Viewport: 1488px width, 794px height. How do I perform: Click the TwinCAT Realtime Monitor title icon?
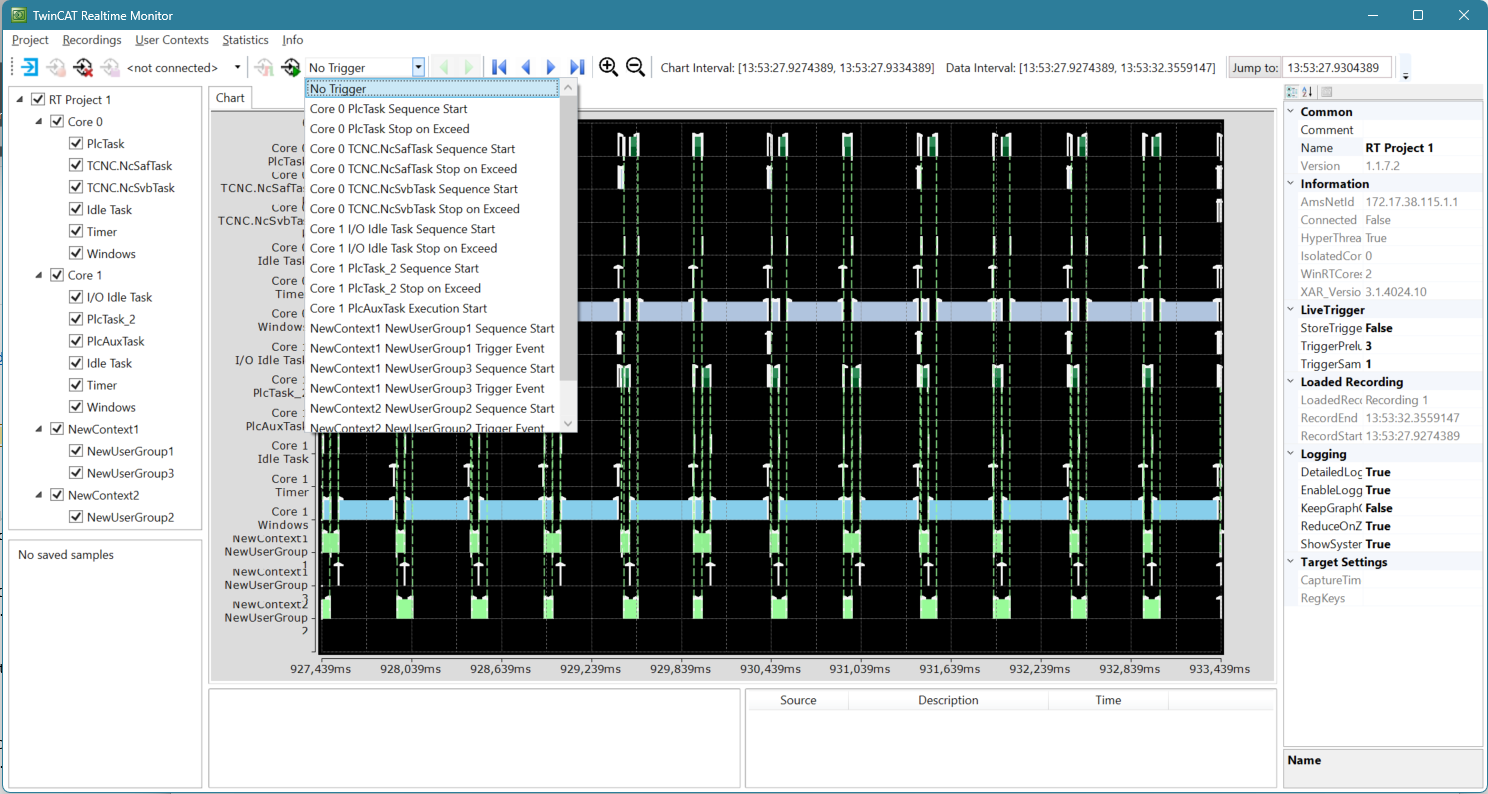17,15
